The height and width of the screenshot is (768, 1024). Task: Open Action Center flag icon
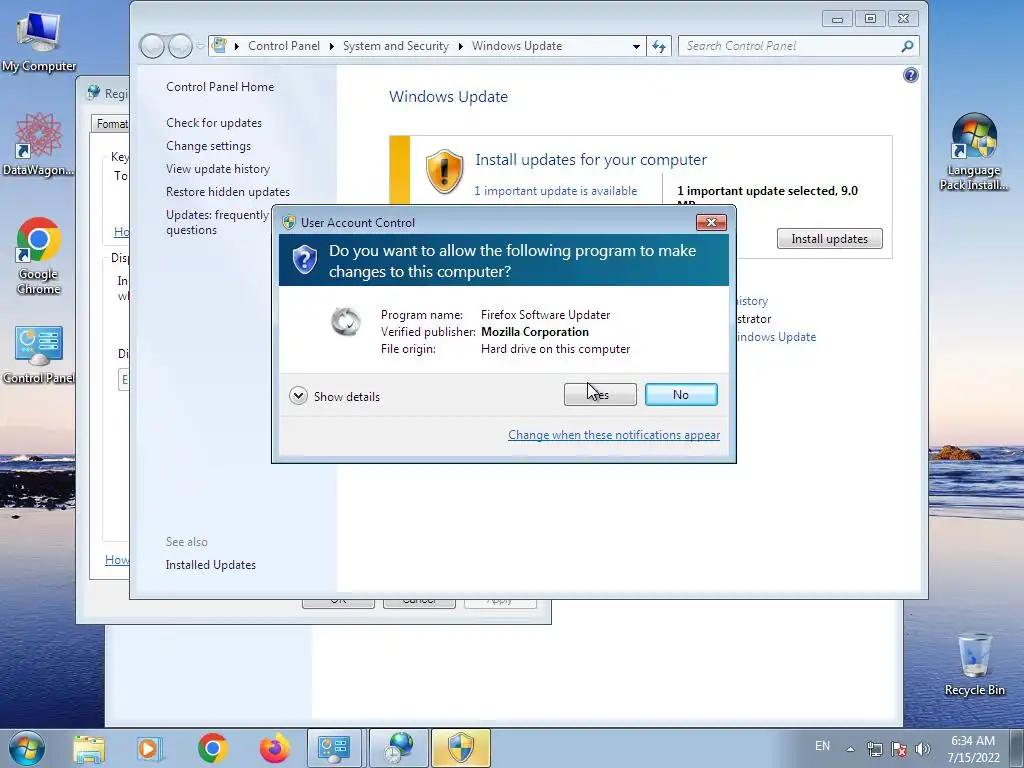[x=899, y=749]
